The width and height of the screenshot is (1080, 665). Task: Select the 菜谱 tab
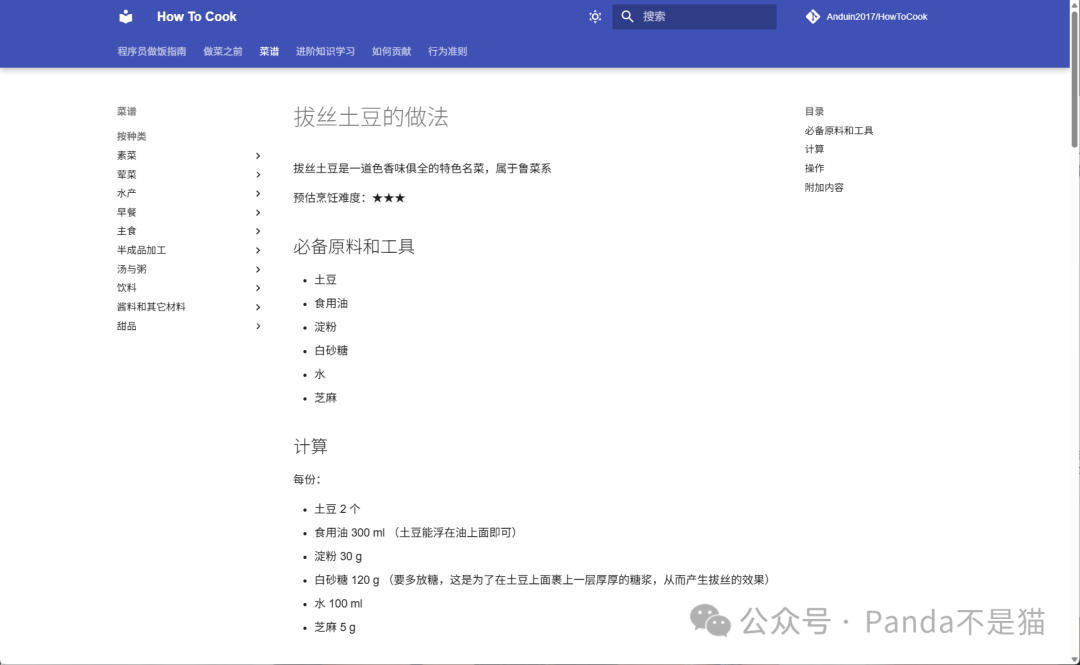click(x=269, y=51)
